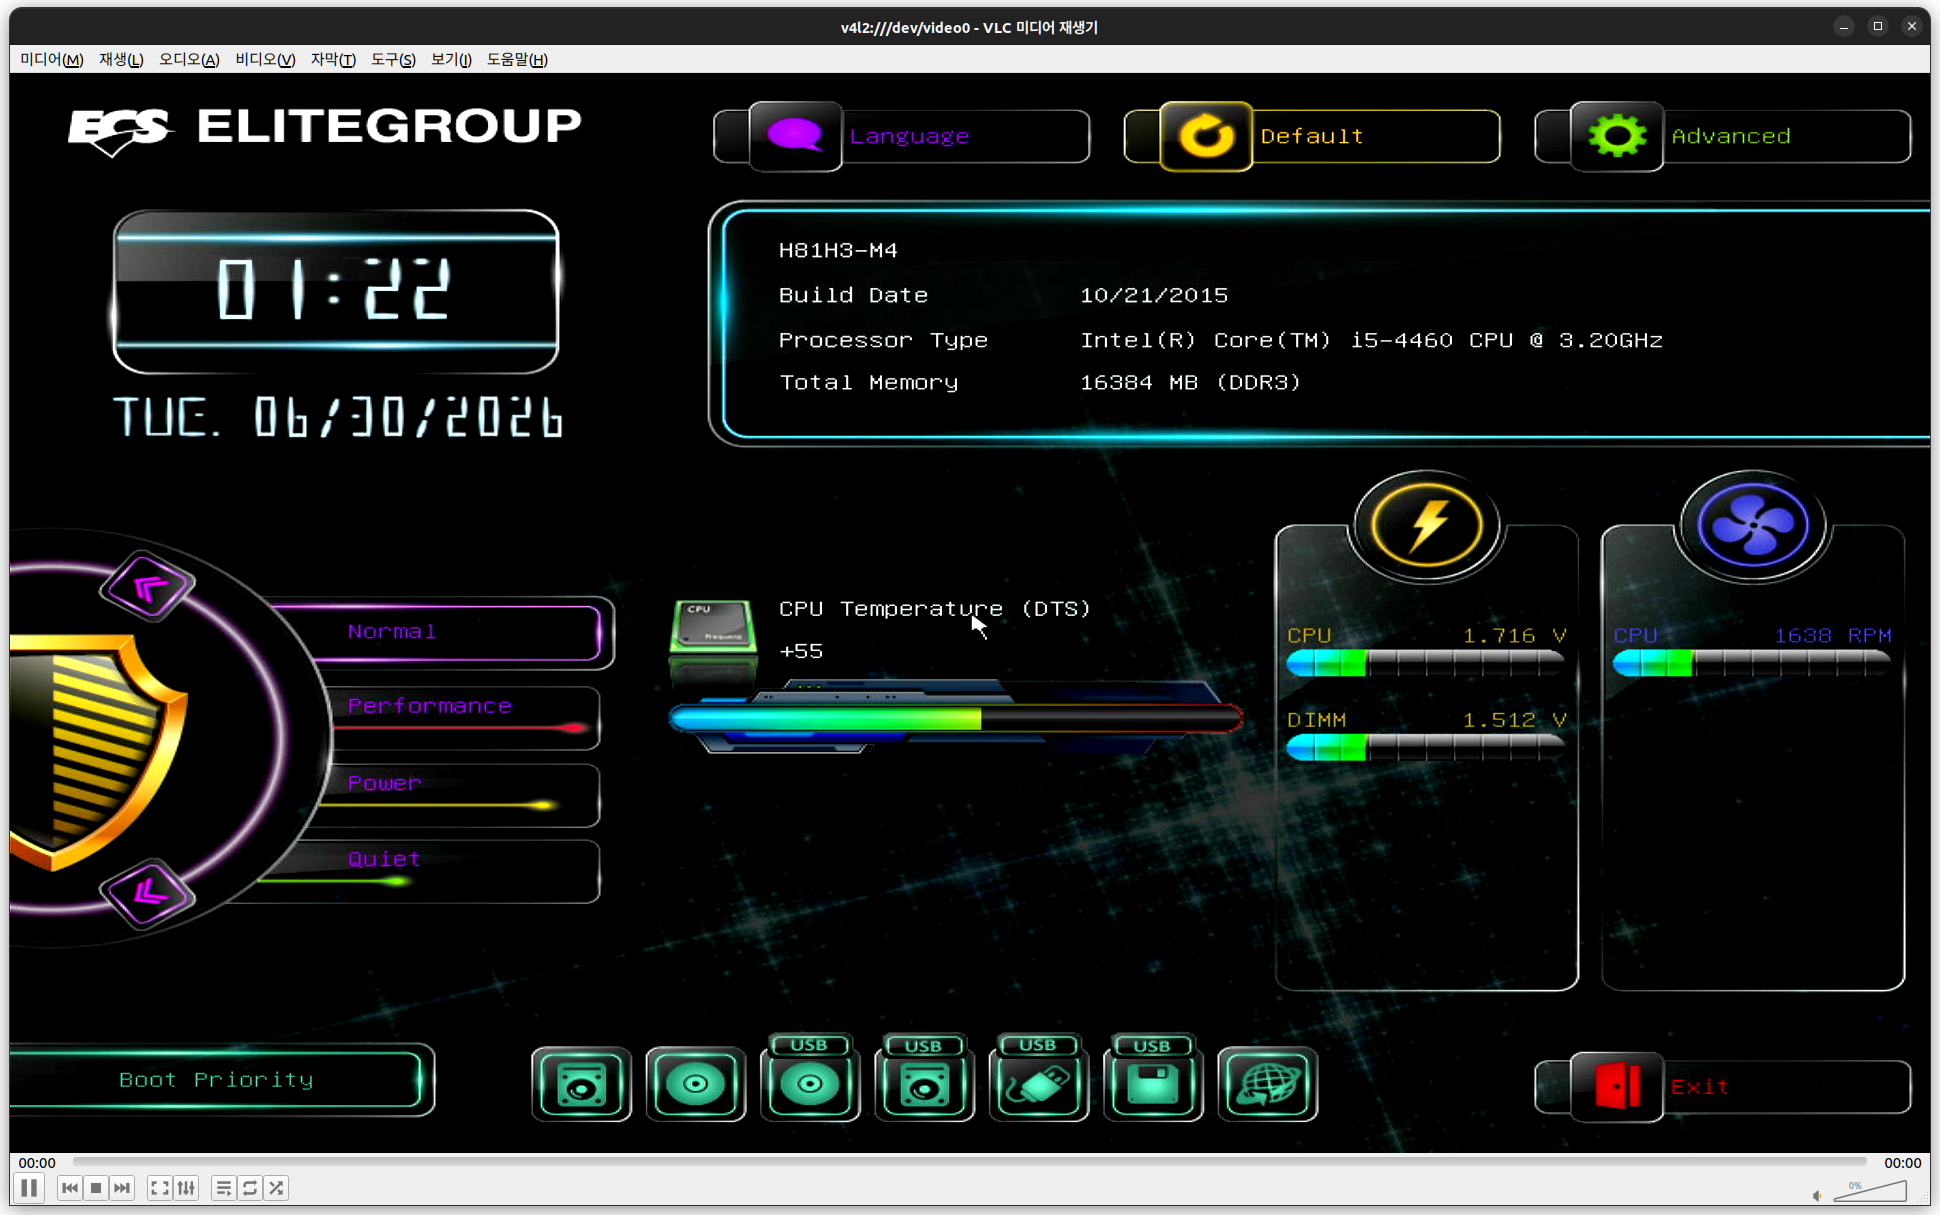Click the model name H81H3-M4

point(838,250)
